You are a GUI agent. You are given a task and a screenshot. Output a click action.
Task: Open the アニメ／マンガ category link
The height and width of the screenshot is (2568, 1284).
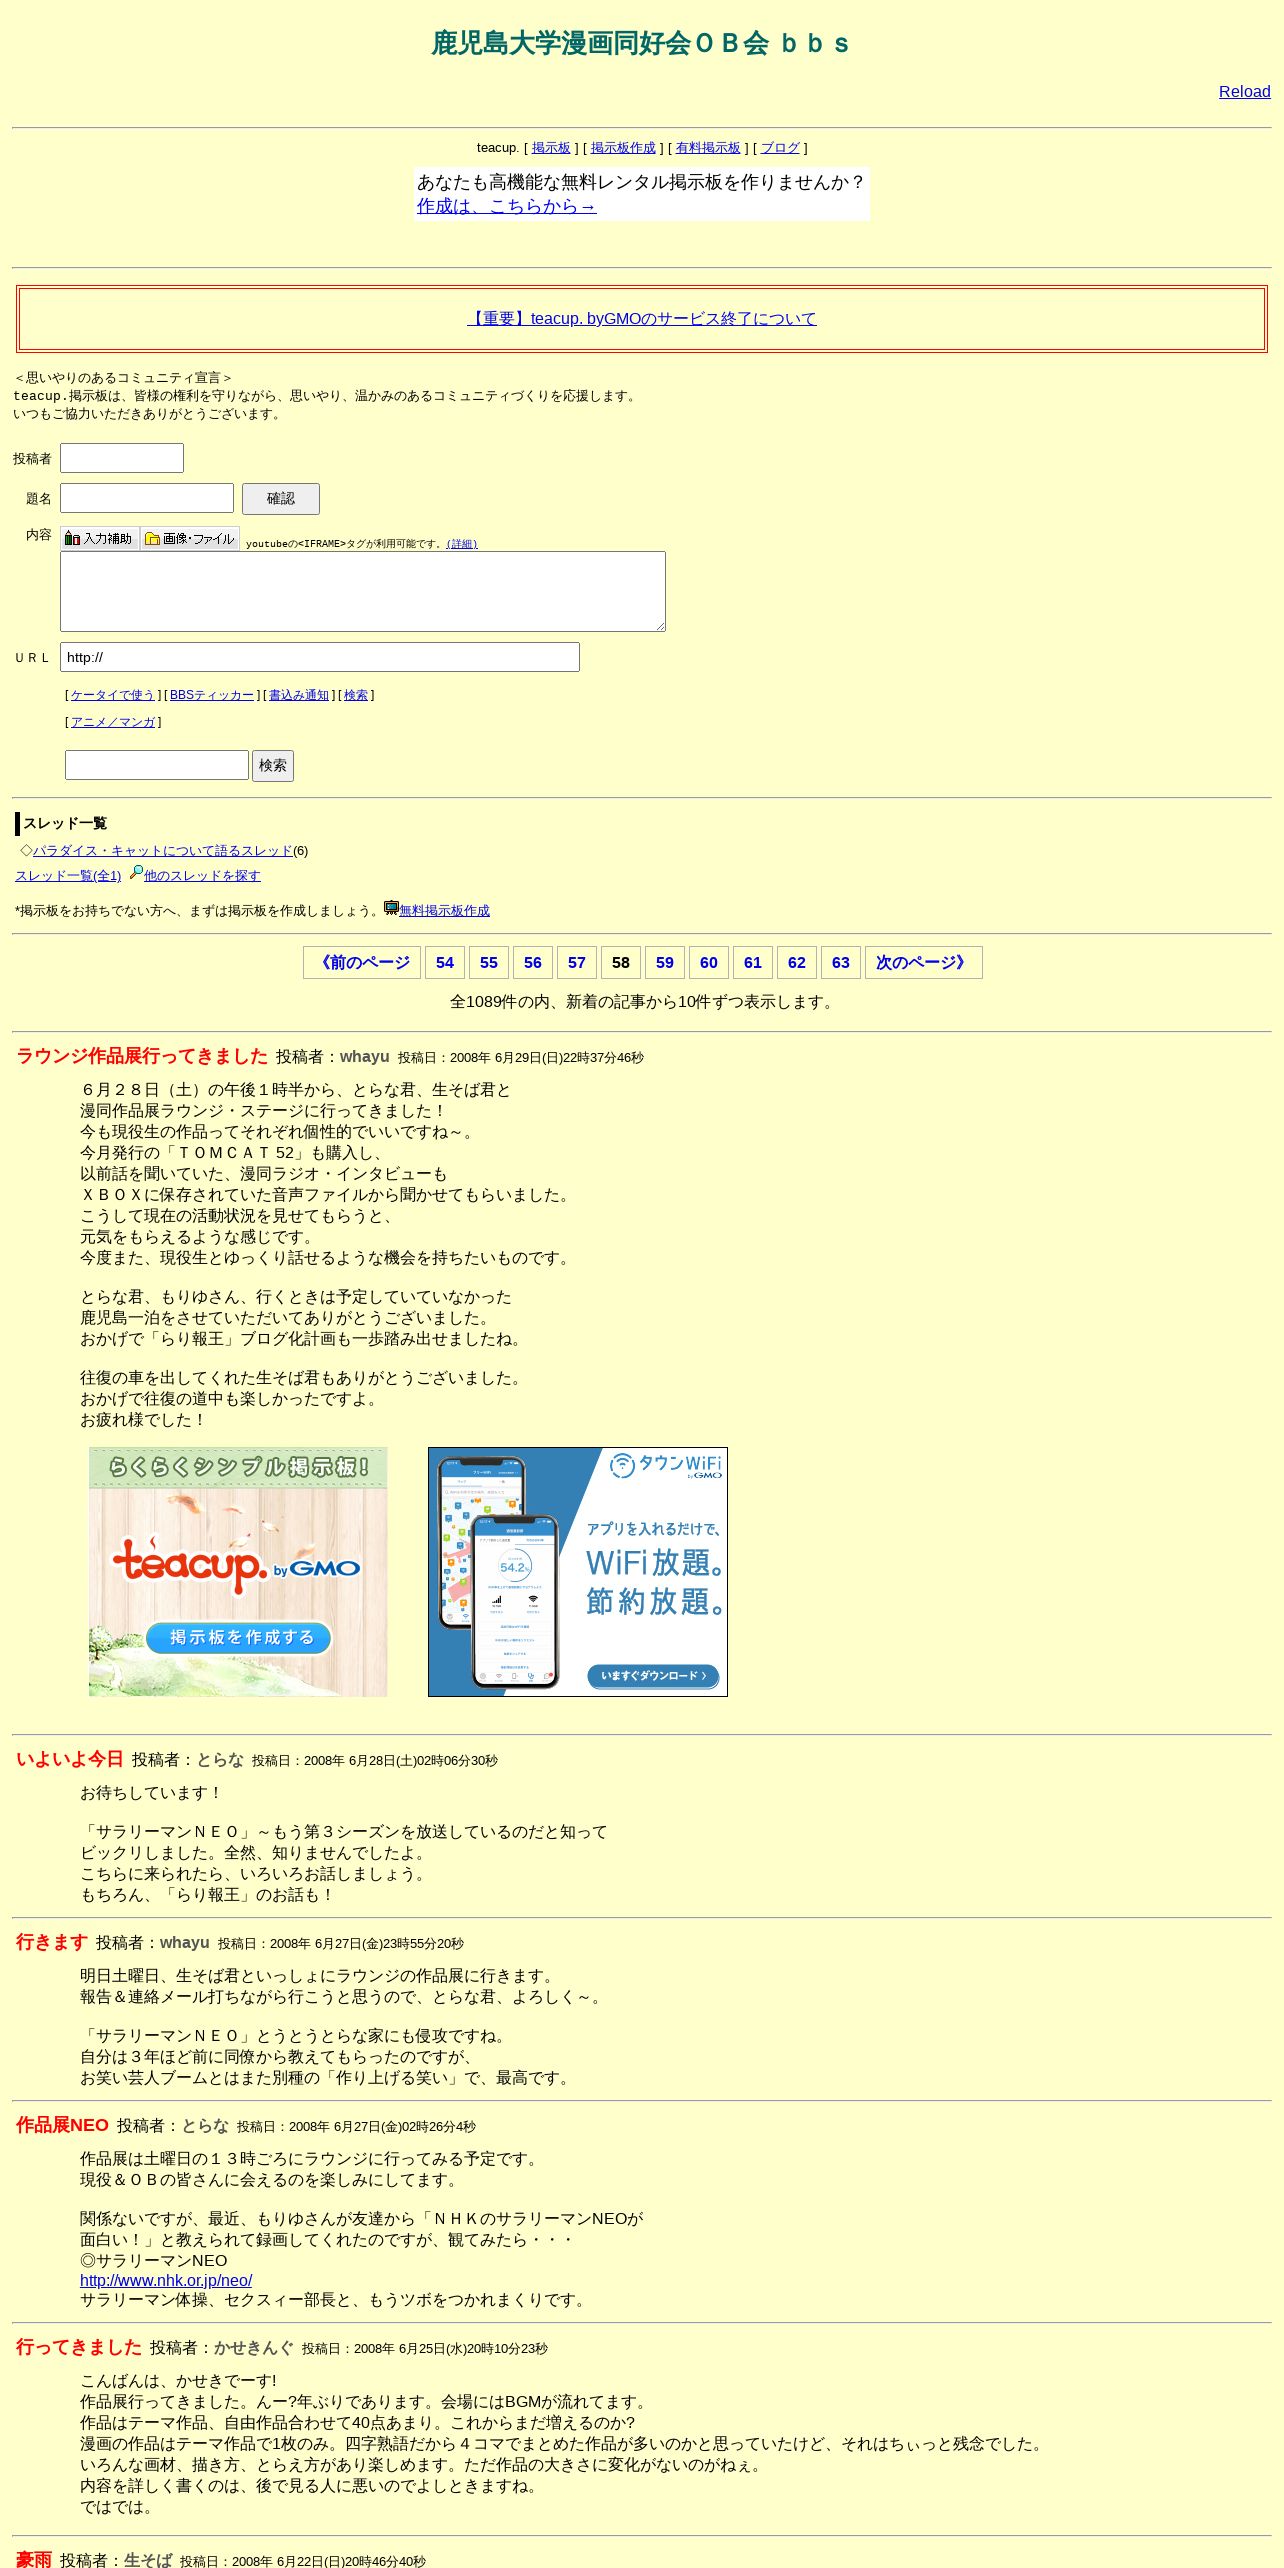(113, 722)
